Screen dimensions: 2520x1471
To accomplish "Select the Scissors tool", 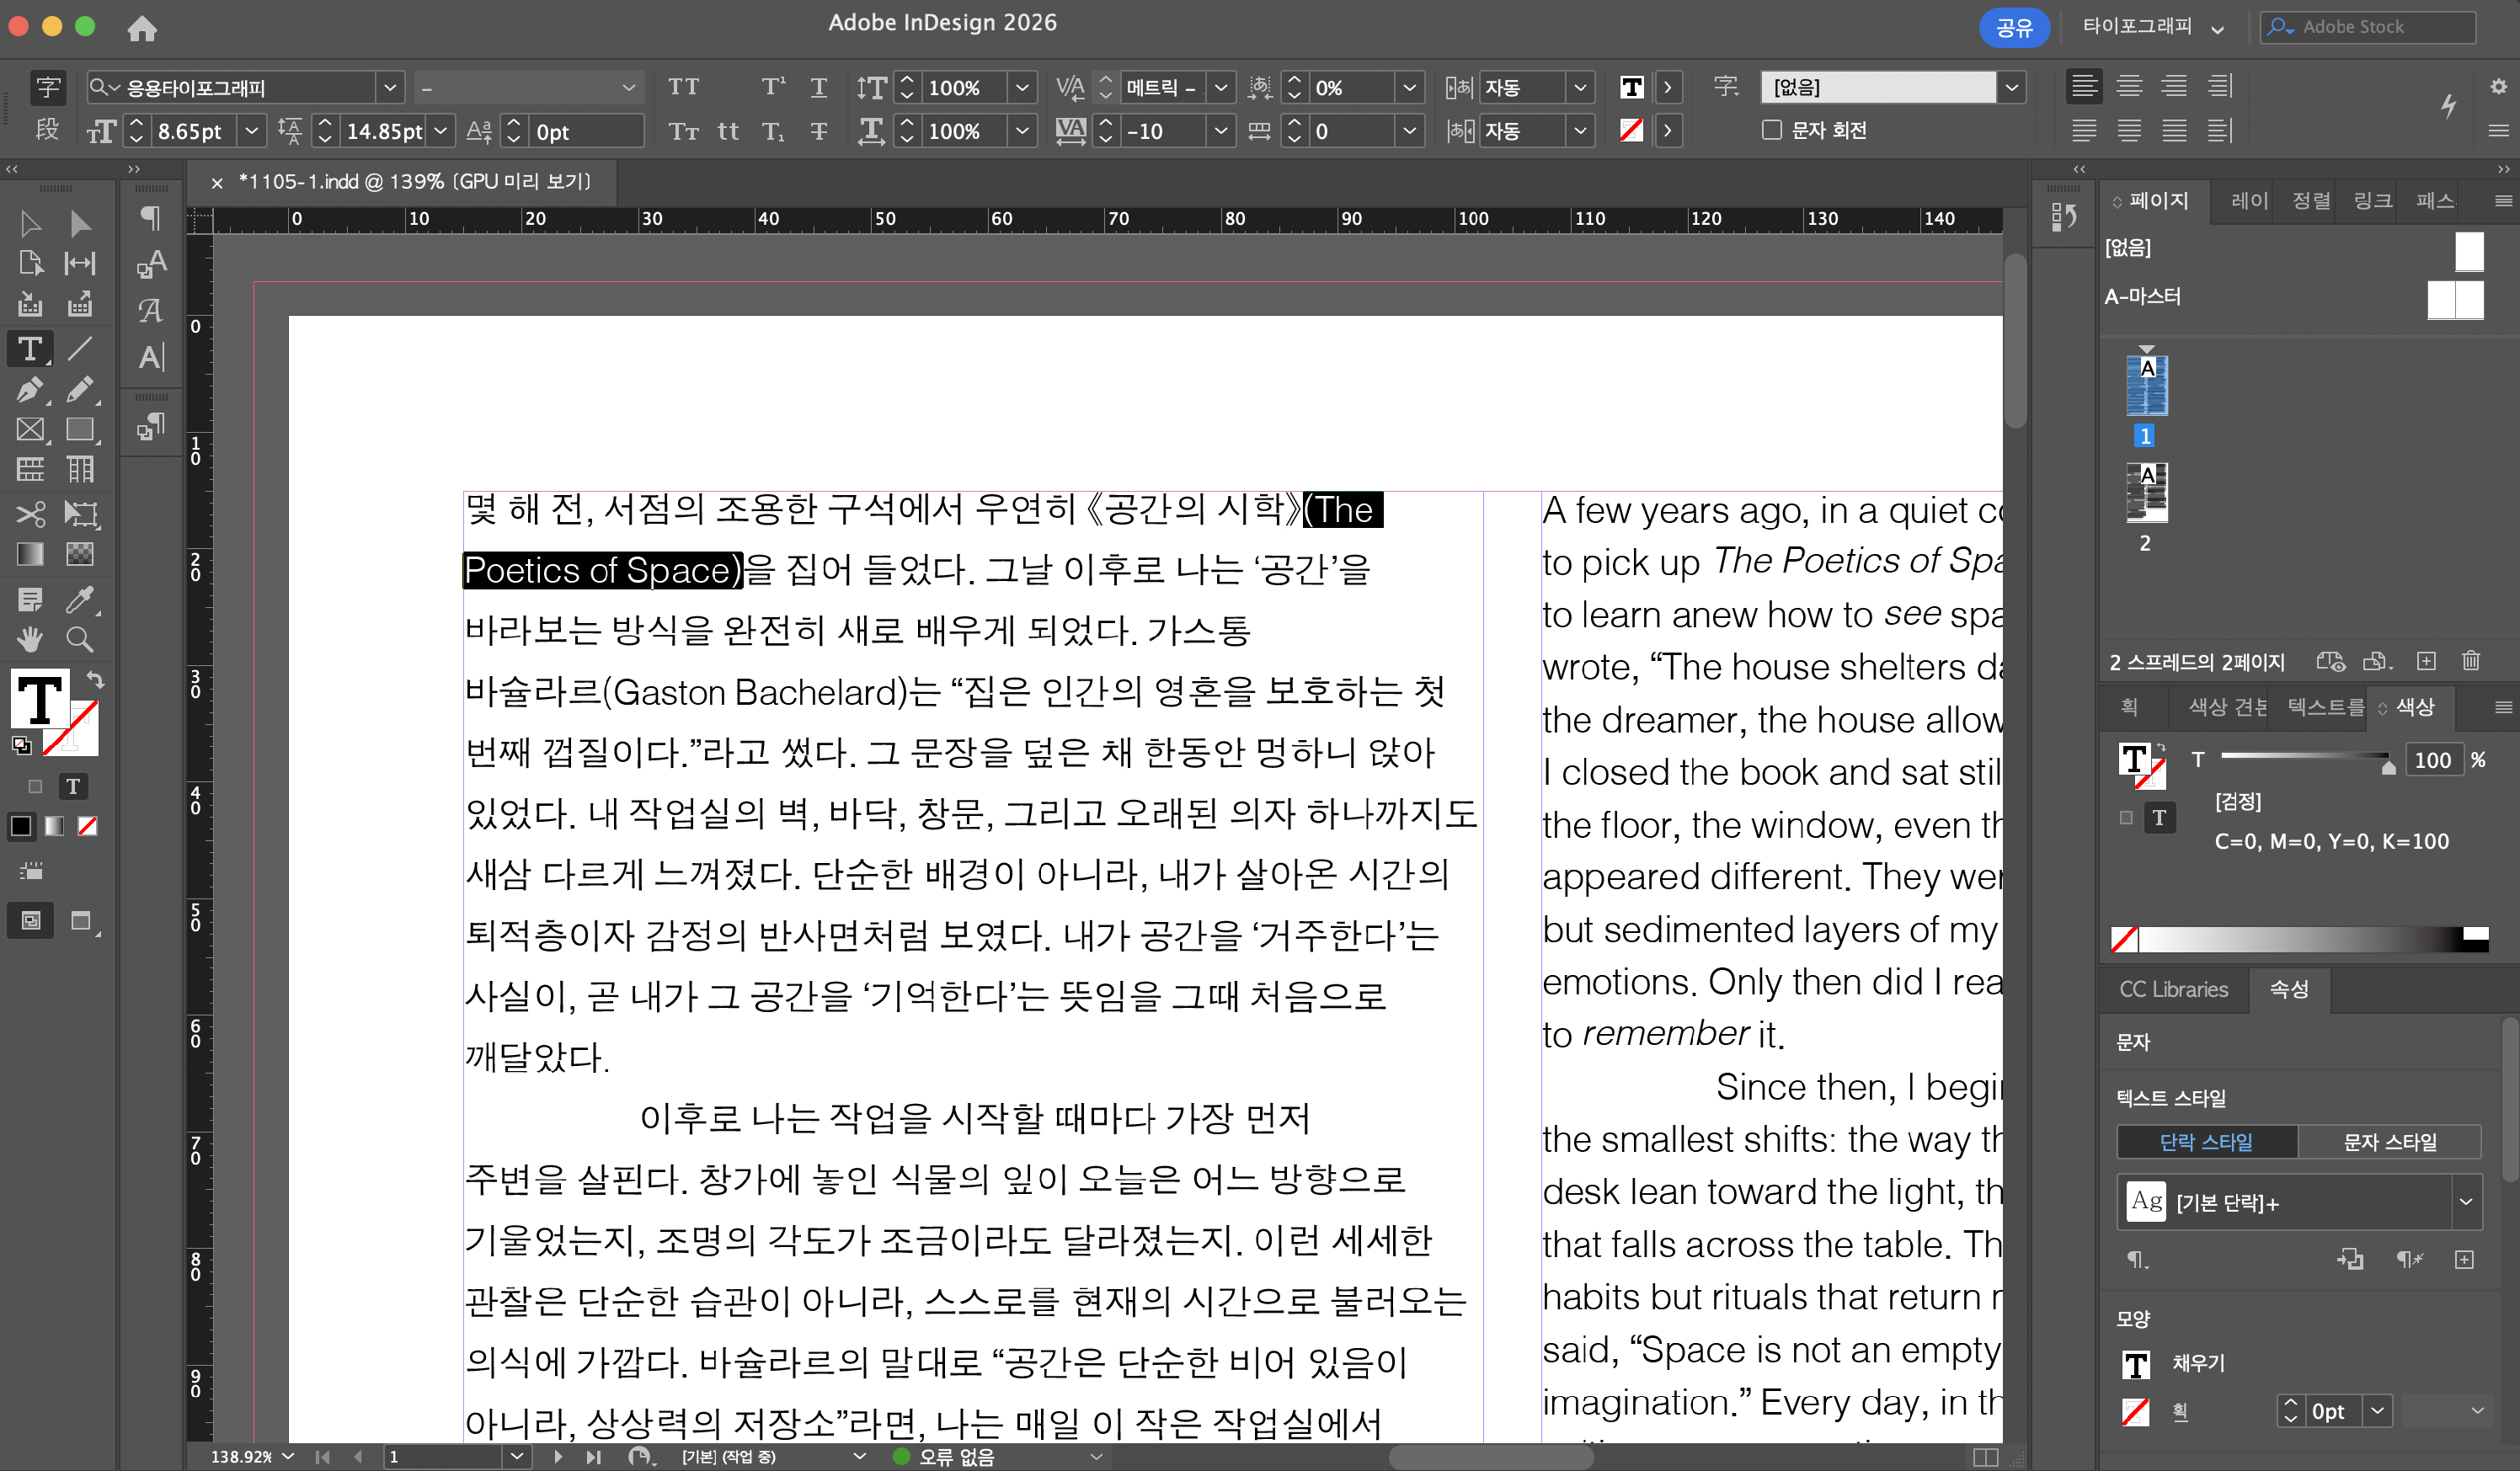I will [x=30, y=514].
